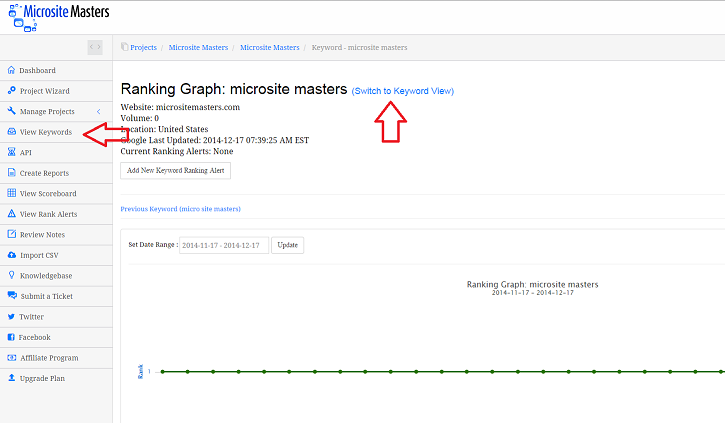Click the Rank axis label on graph
Viewport: 725px width, 423px height.
pyautogui.click(x=141, y=371)
